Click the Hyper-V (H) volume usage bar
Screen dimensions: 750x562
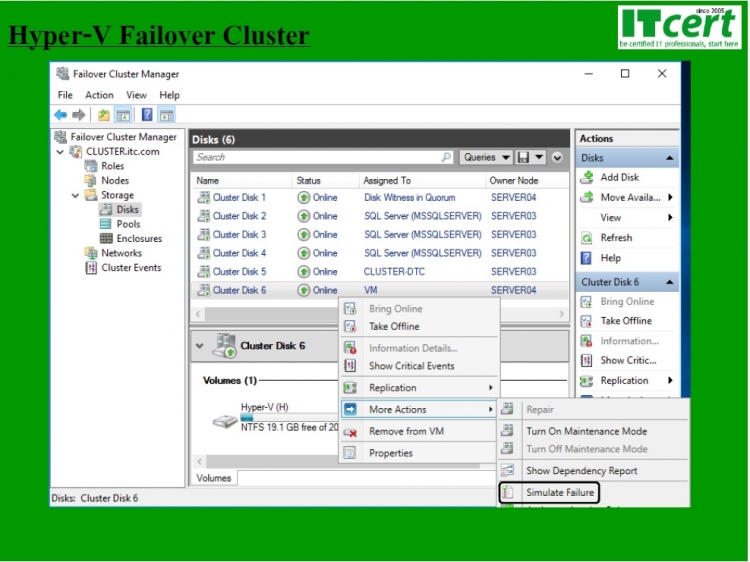click(289, 418)
